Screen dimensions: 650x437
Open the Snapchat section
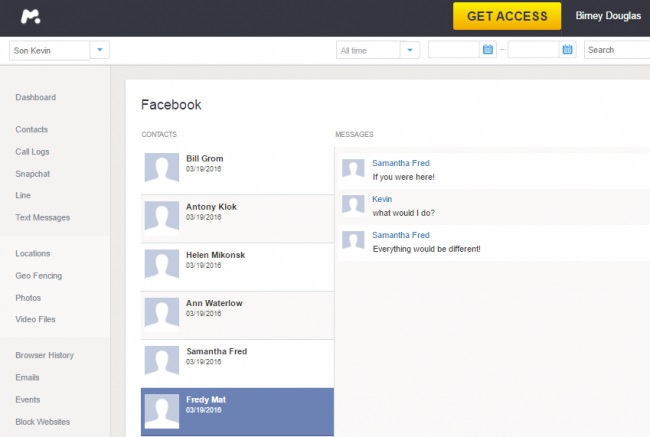33,174
